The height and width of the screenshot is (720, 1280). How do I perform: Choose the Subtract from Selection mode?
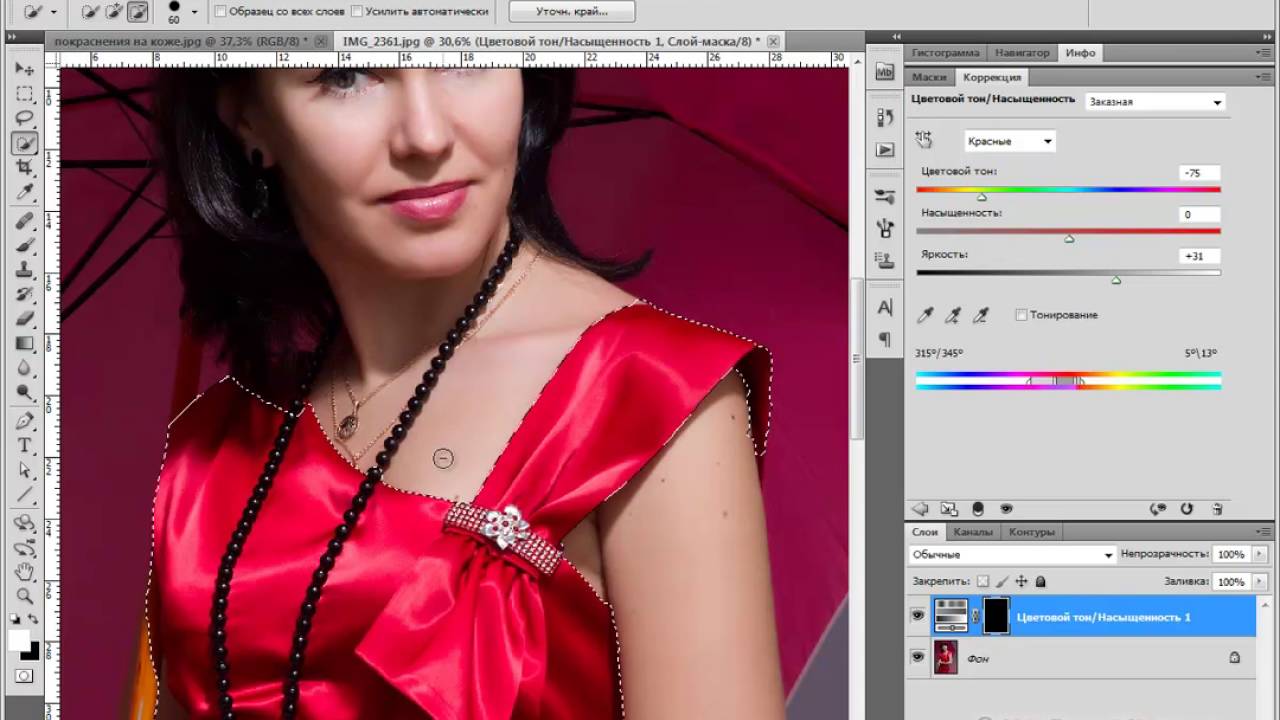pyautogui.click(x=137, y=12)
